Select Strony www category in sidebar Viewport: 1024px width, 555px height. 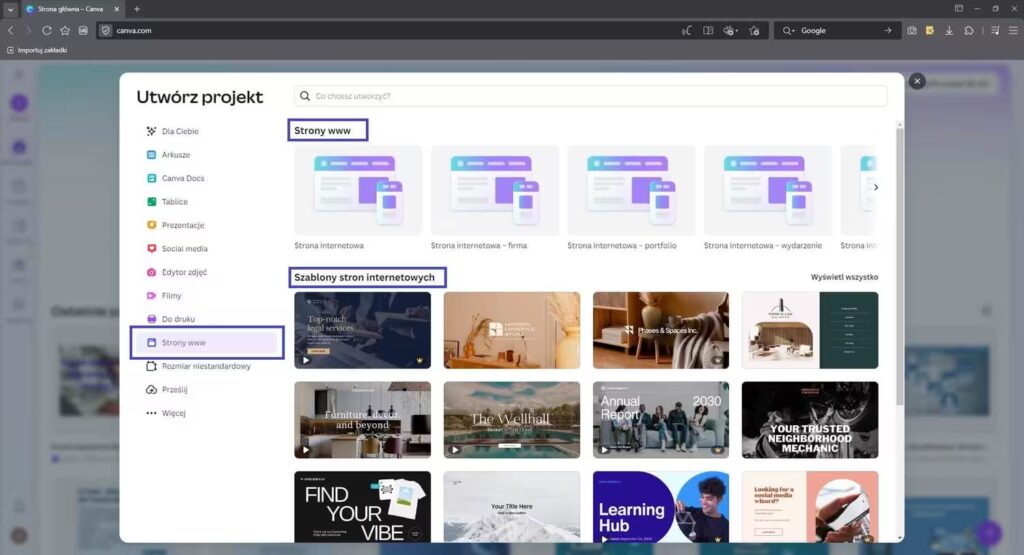[x=207, y=343]
